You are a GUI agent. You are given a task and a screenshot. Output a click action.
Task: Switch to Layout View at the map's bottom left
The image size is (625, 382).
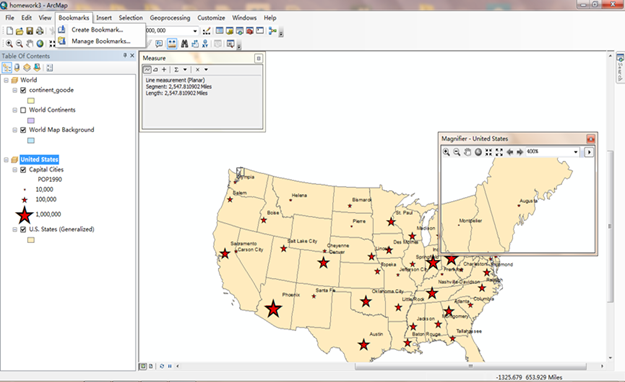point(151,366)
